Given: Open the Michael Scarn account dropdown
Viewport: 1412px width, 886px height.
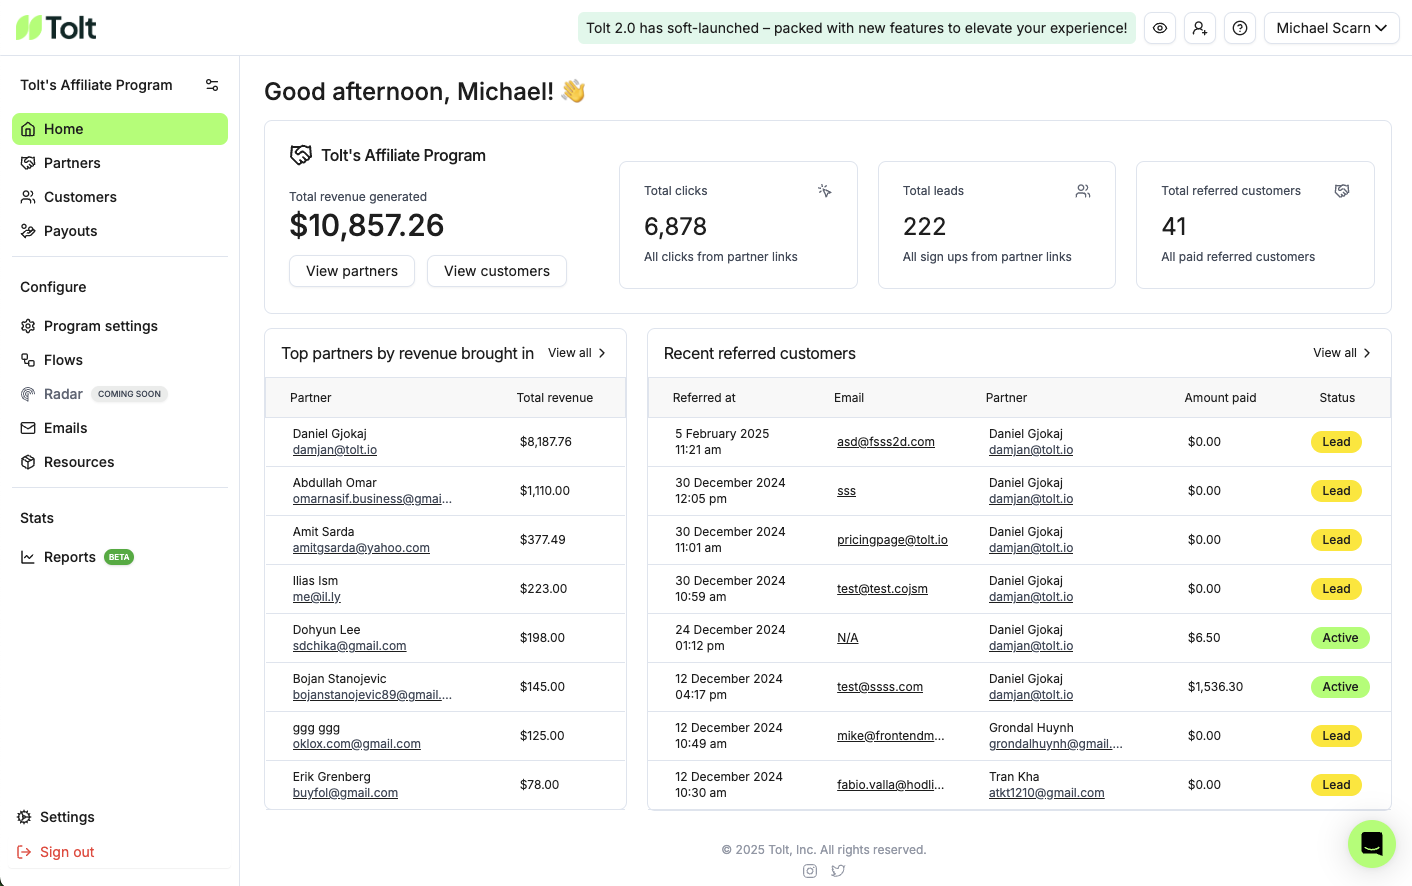Looking at the screenshot, I should (1331, 28).
